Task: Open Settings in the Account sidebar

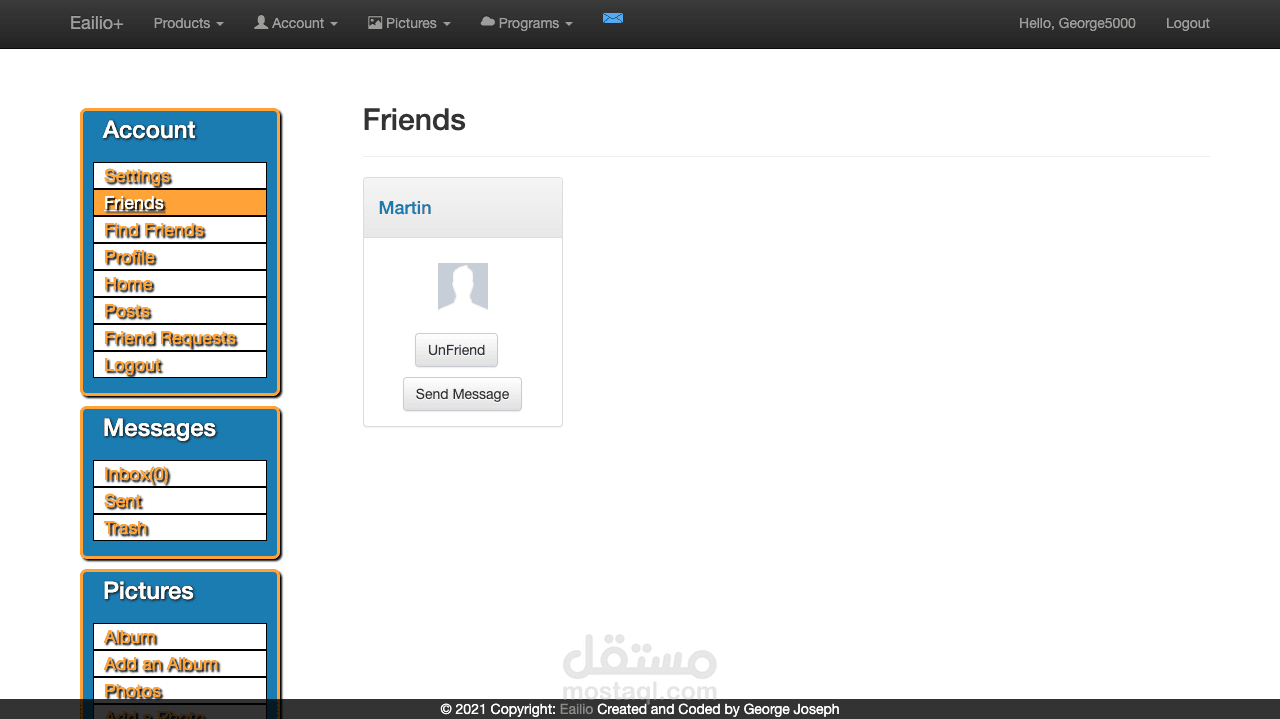Action: 180,176
